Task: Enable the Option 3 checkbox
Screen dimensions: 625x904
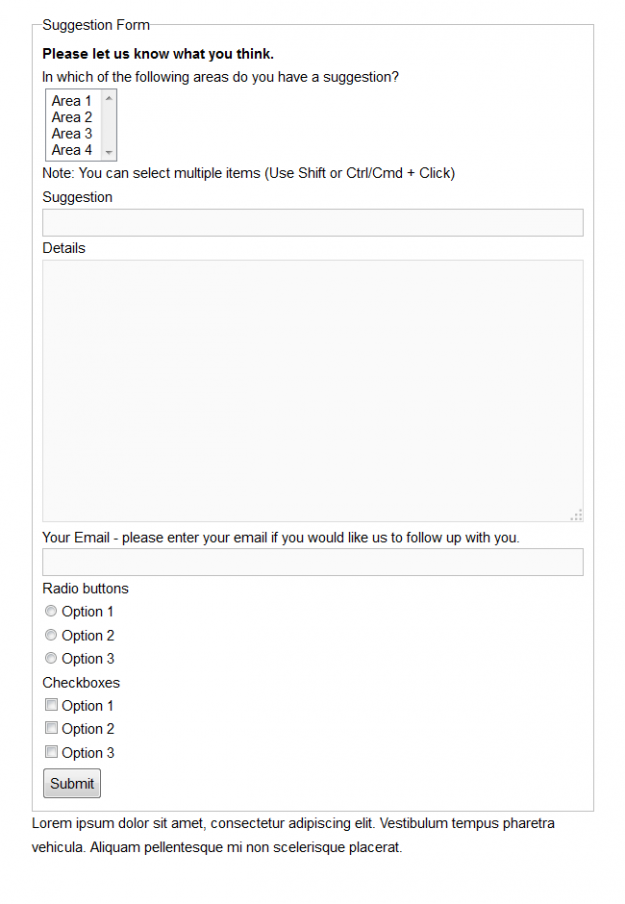Action: pos(51,752)
